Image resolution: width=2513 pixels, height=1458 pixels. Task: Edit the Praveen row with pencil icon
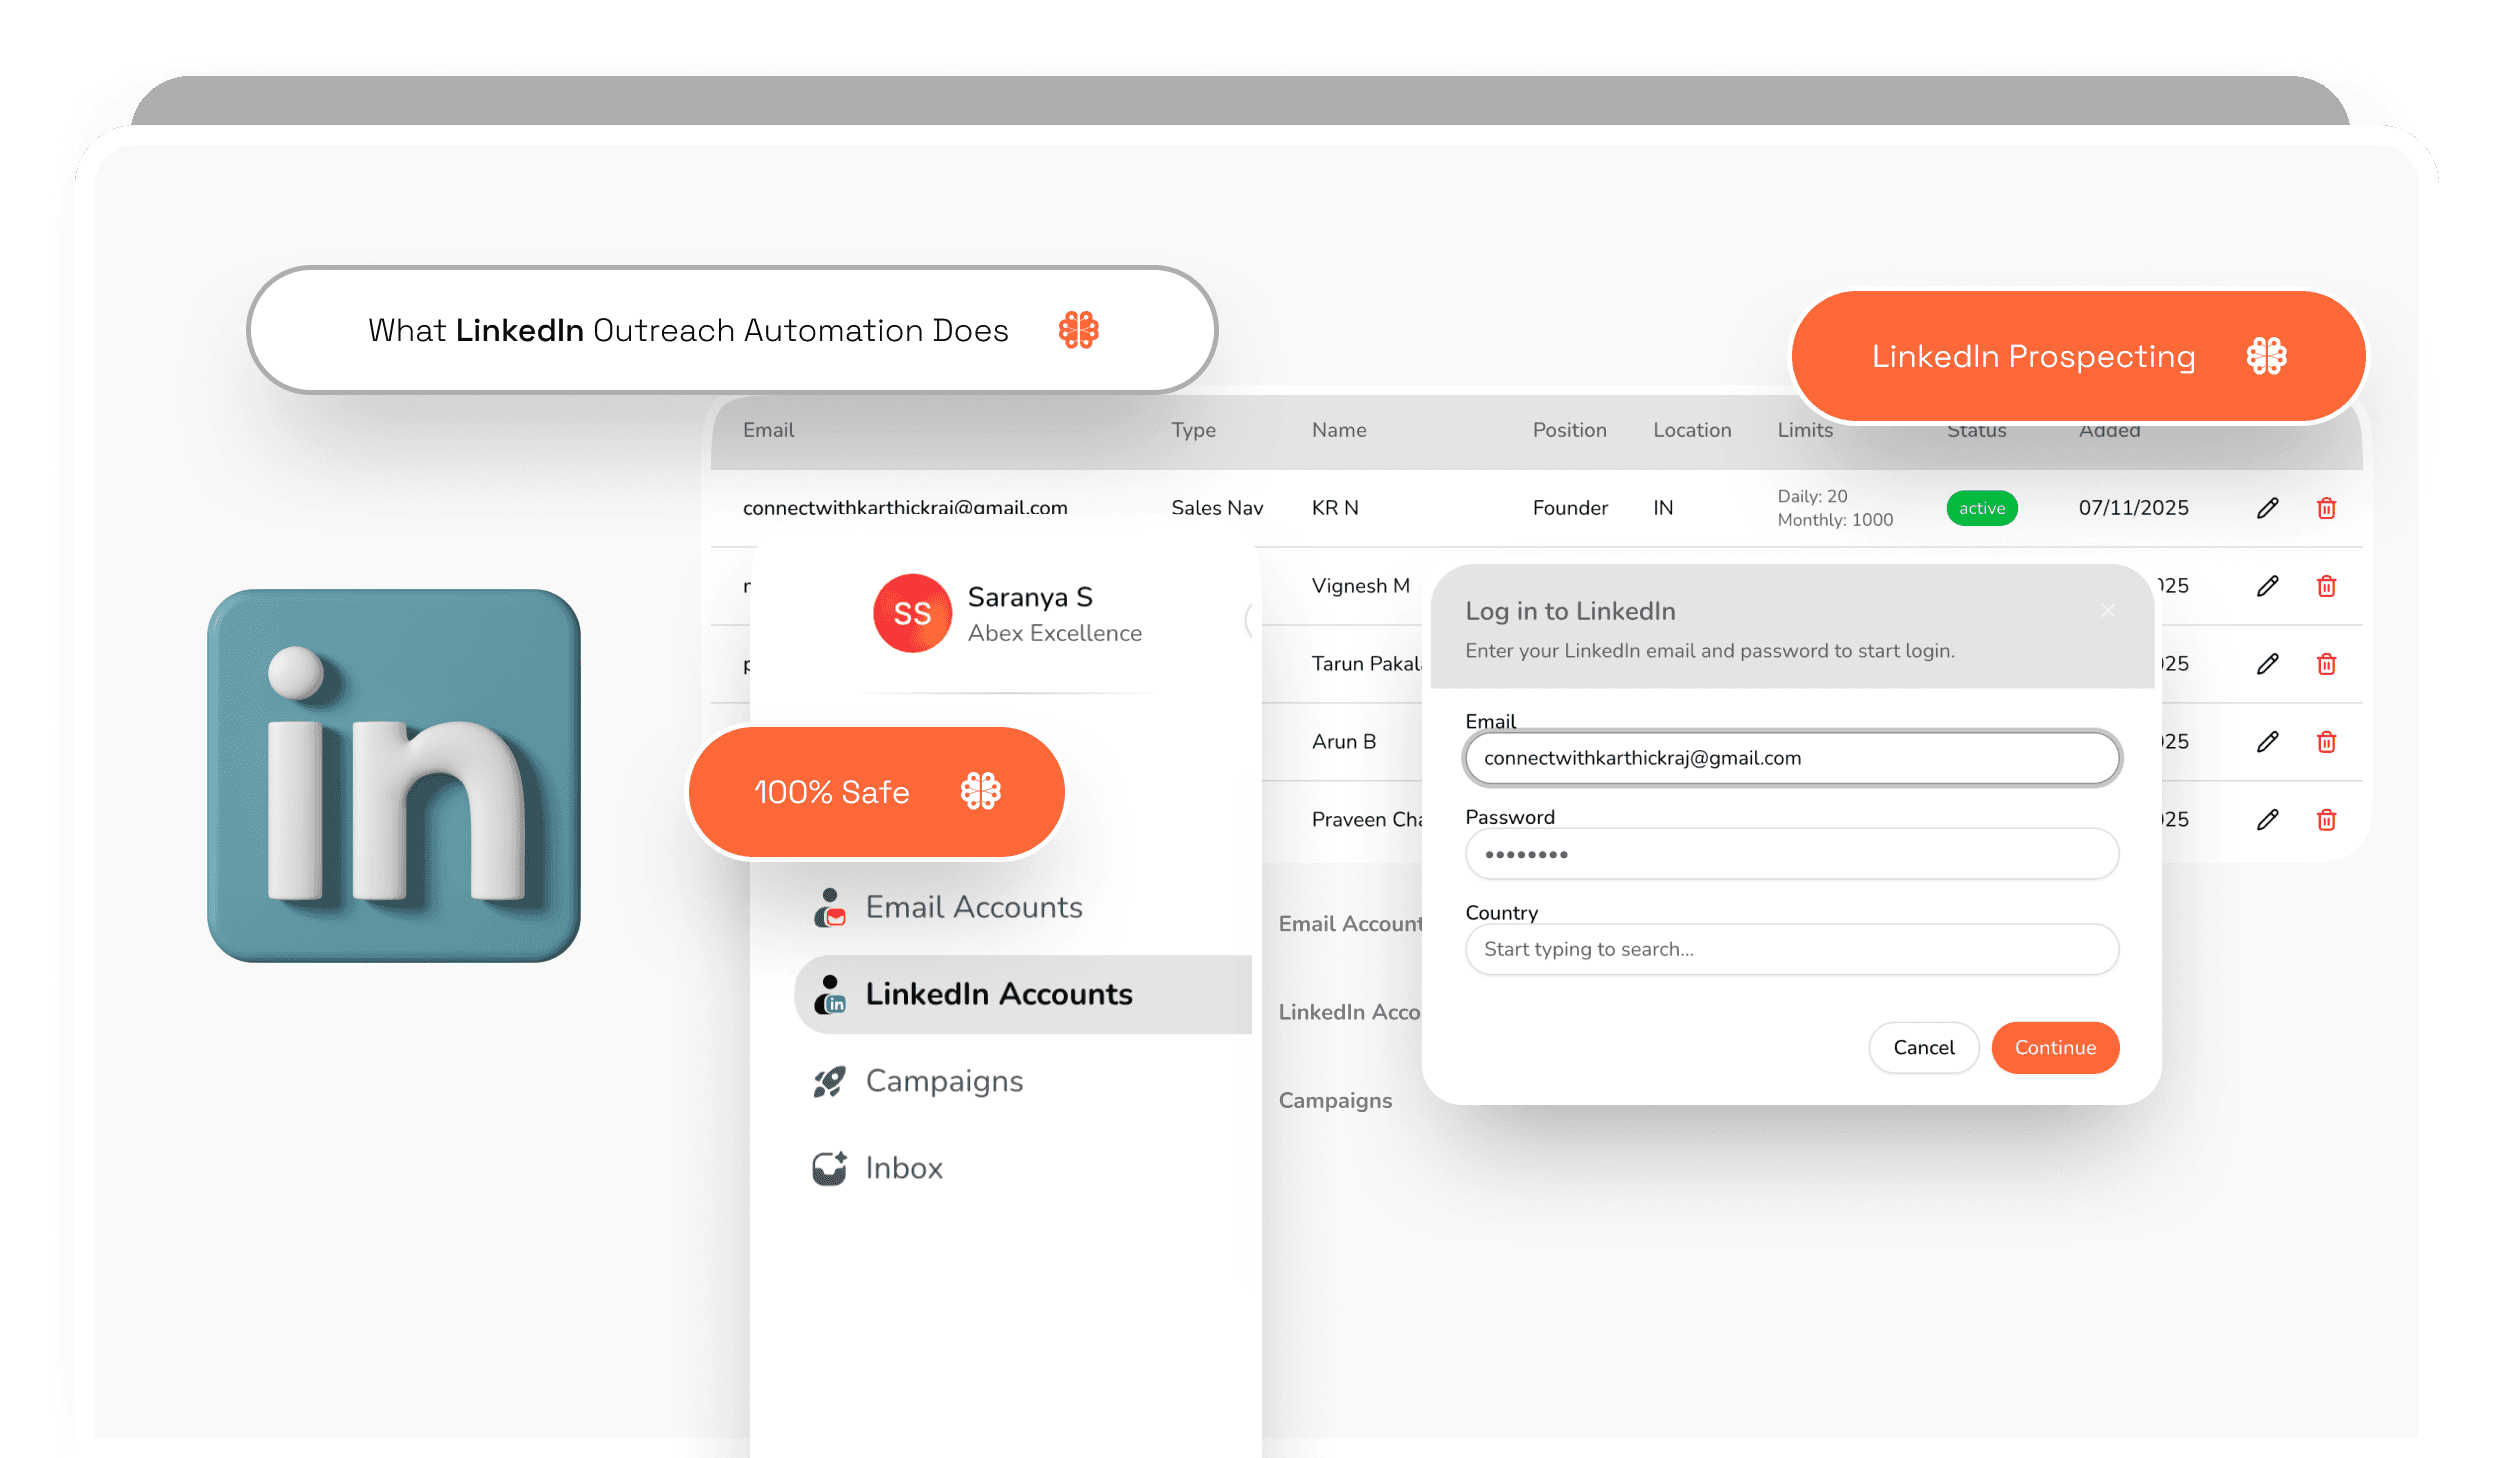point(2267,820)
